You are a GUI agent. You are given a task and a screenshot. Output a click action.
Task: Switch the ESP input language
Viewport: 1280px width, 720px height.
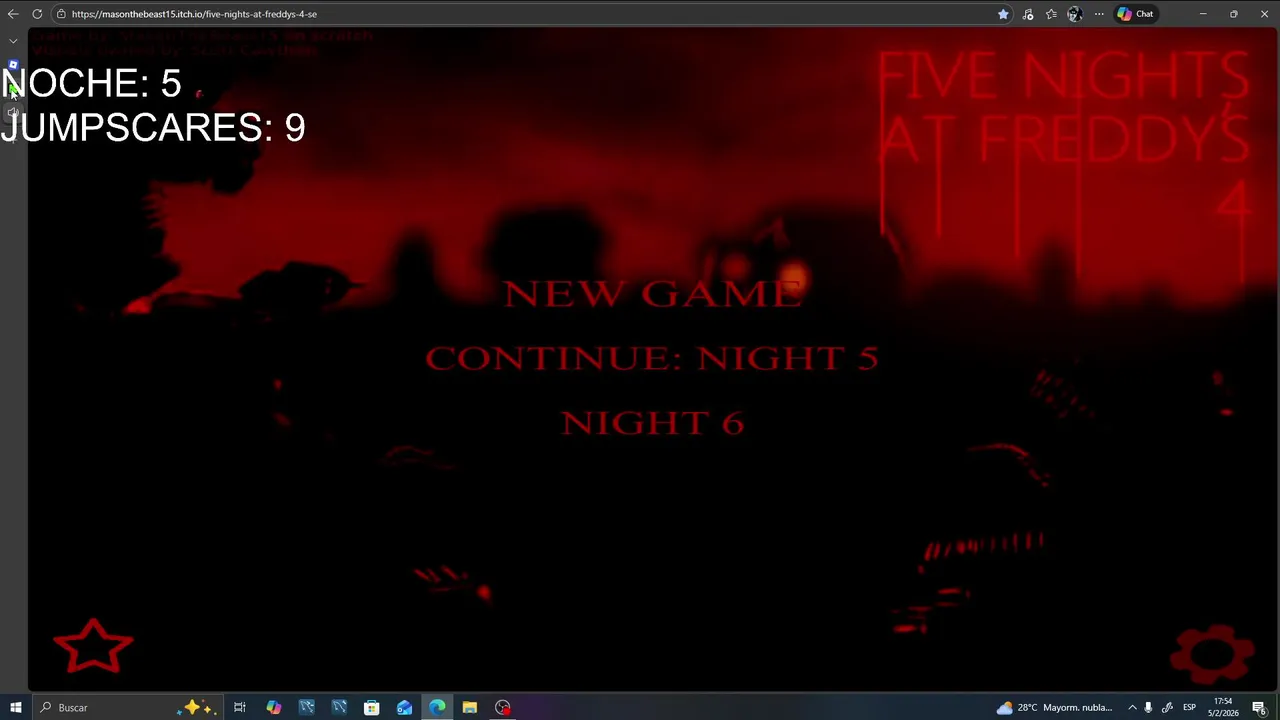point(1189,708)
